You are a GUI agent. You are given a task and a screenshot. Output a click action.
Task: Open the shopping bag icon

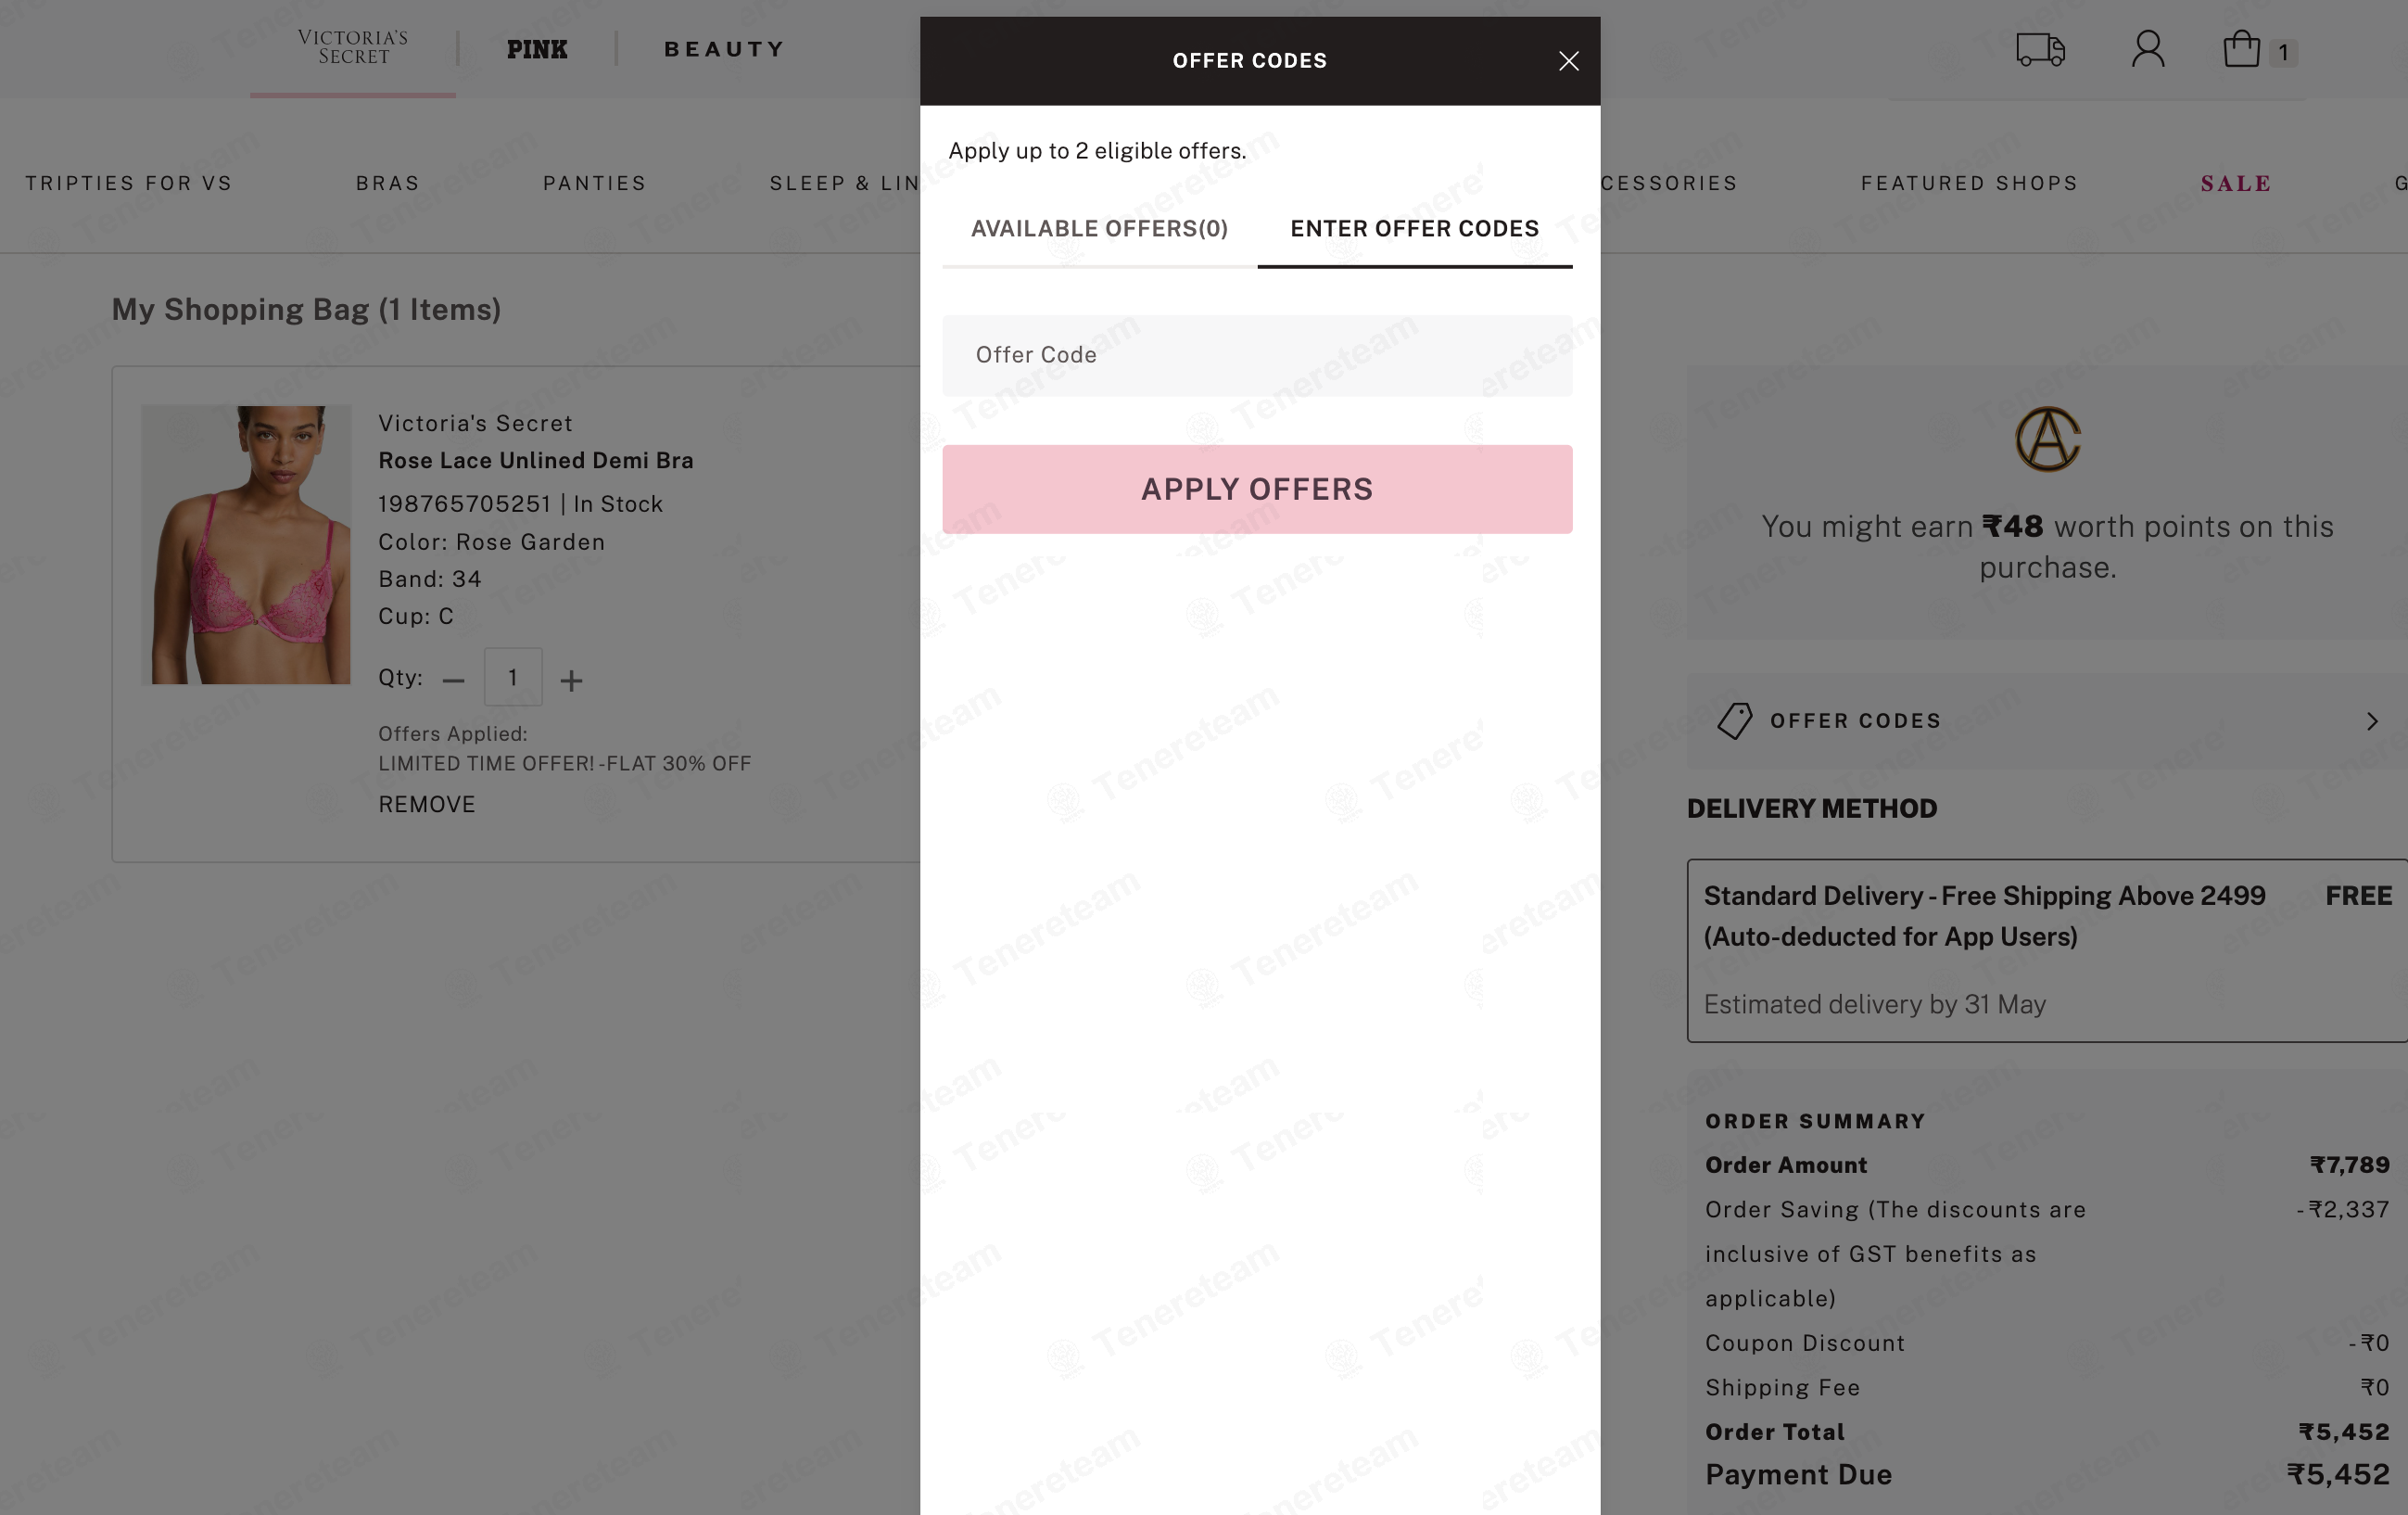2241,49
